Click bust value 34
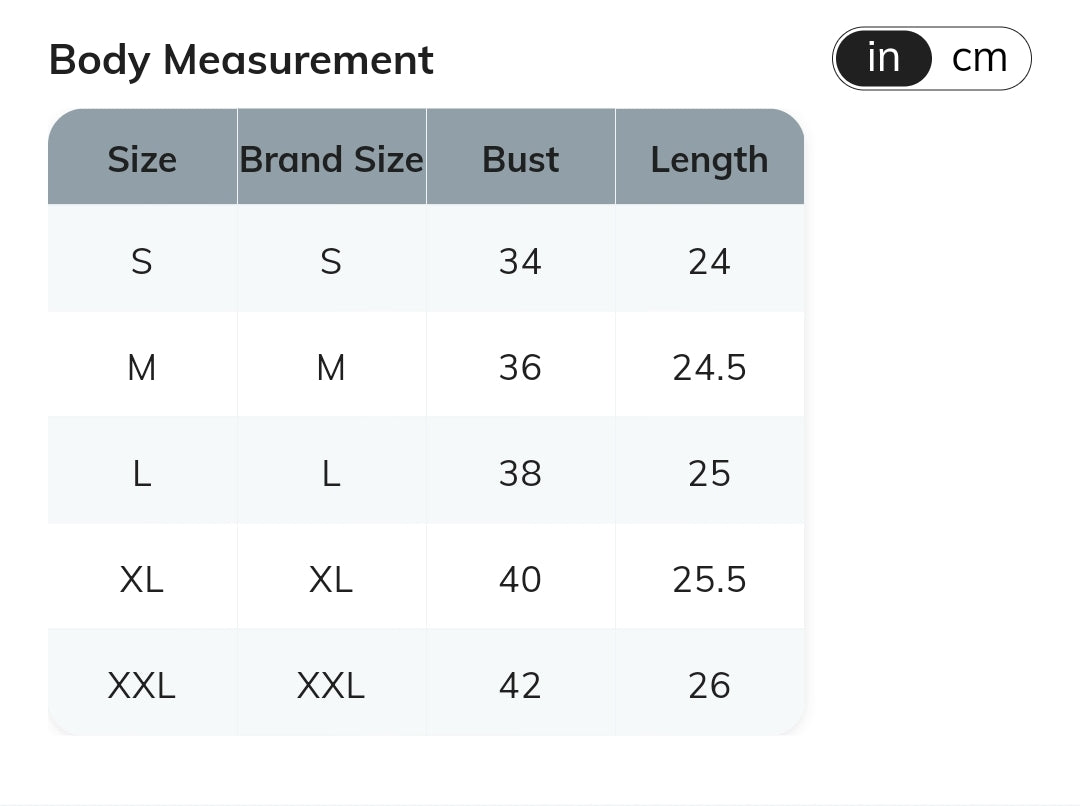 point(520,262)
